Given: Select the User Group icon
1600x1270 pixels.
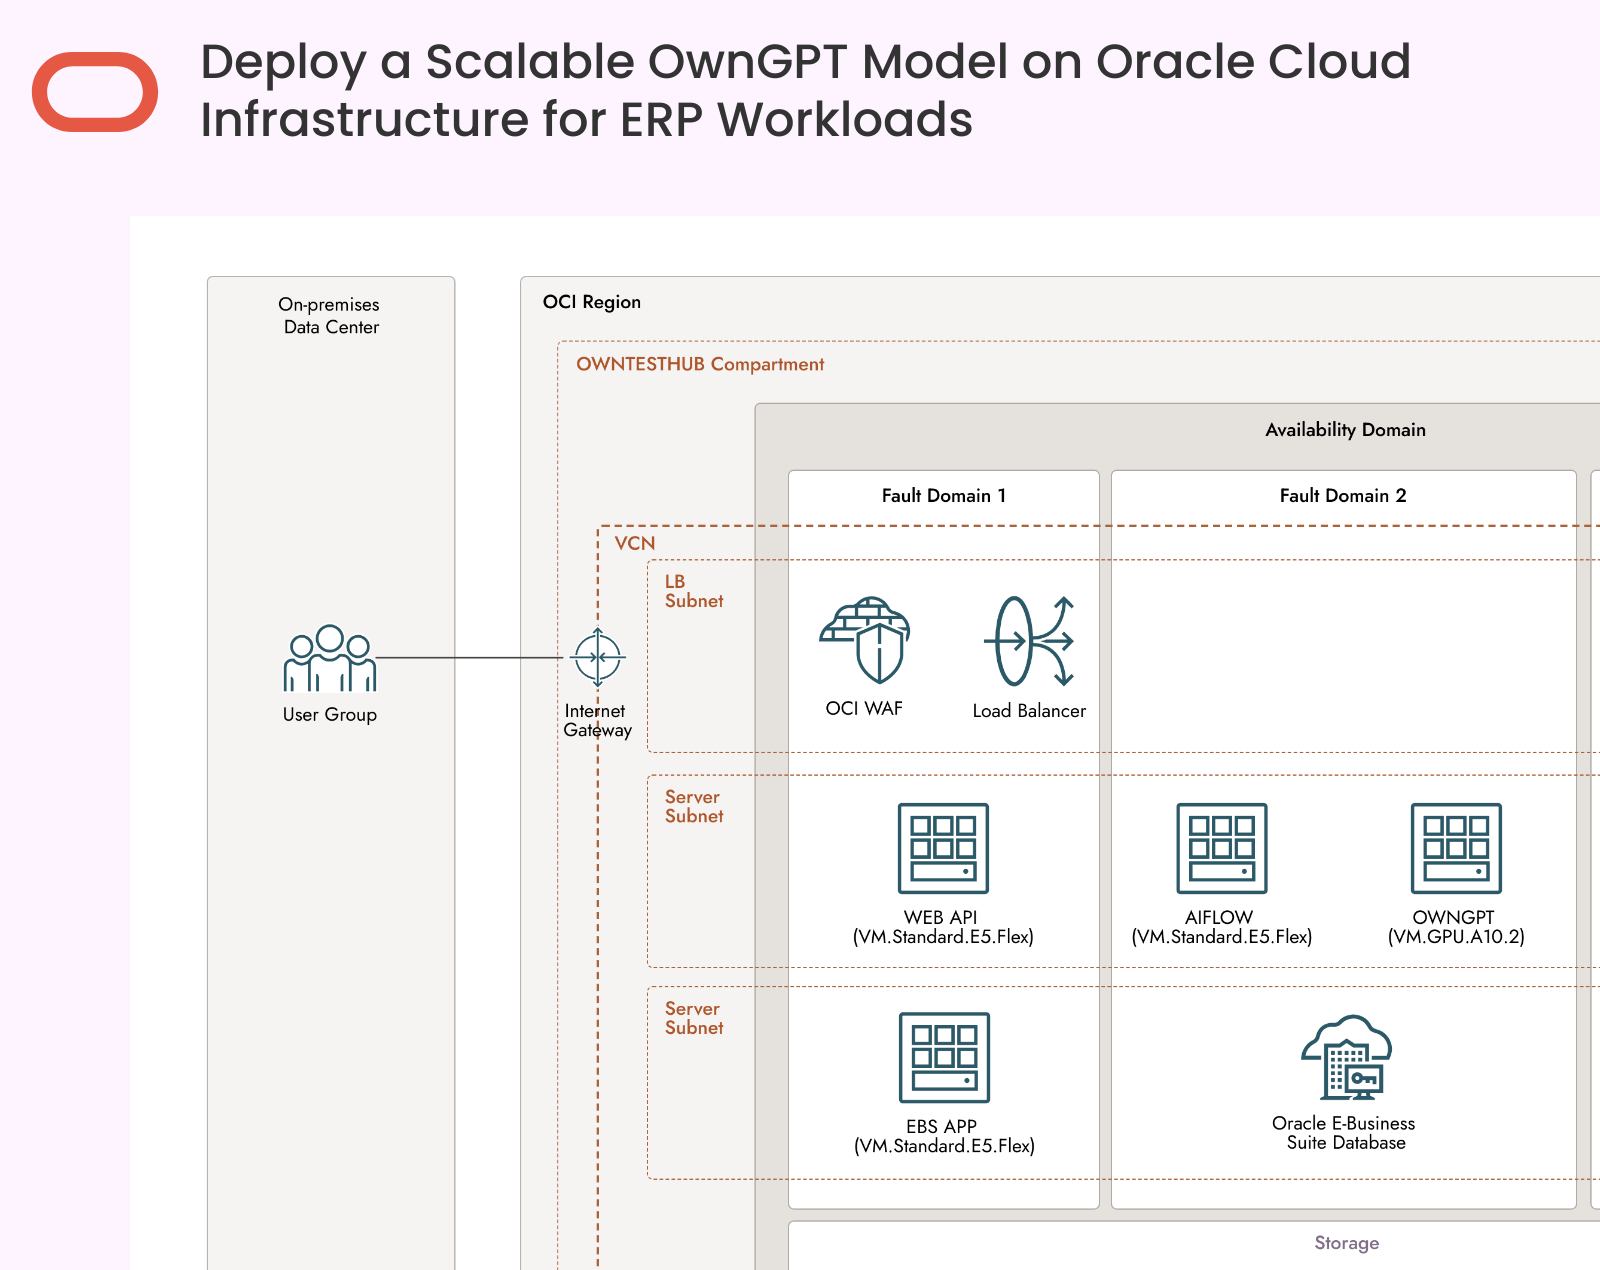Looking at the screenshot, I should pos(330,660).
